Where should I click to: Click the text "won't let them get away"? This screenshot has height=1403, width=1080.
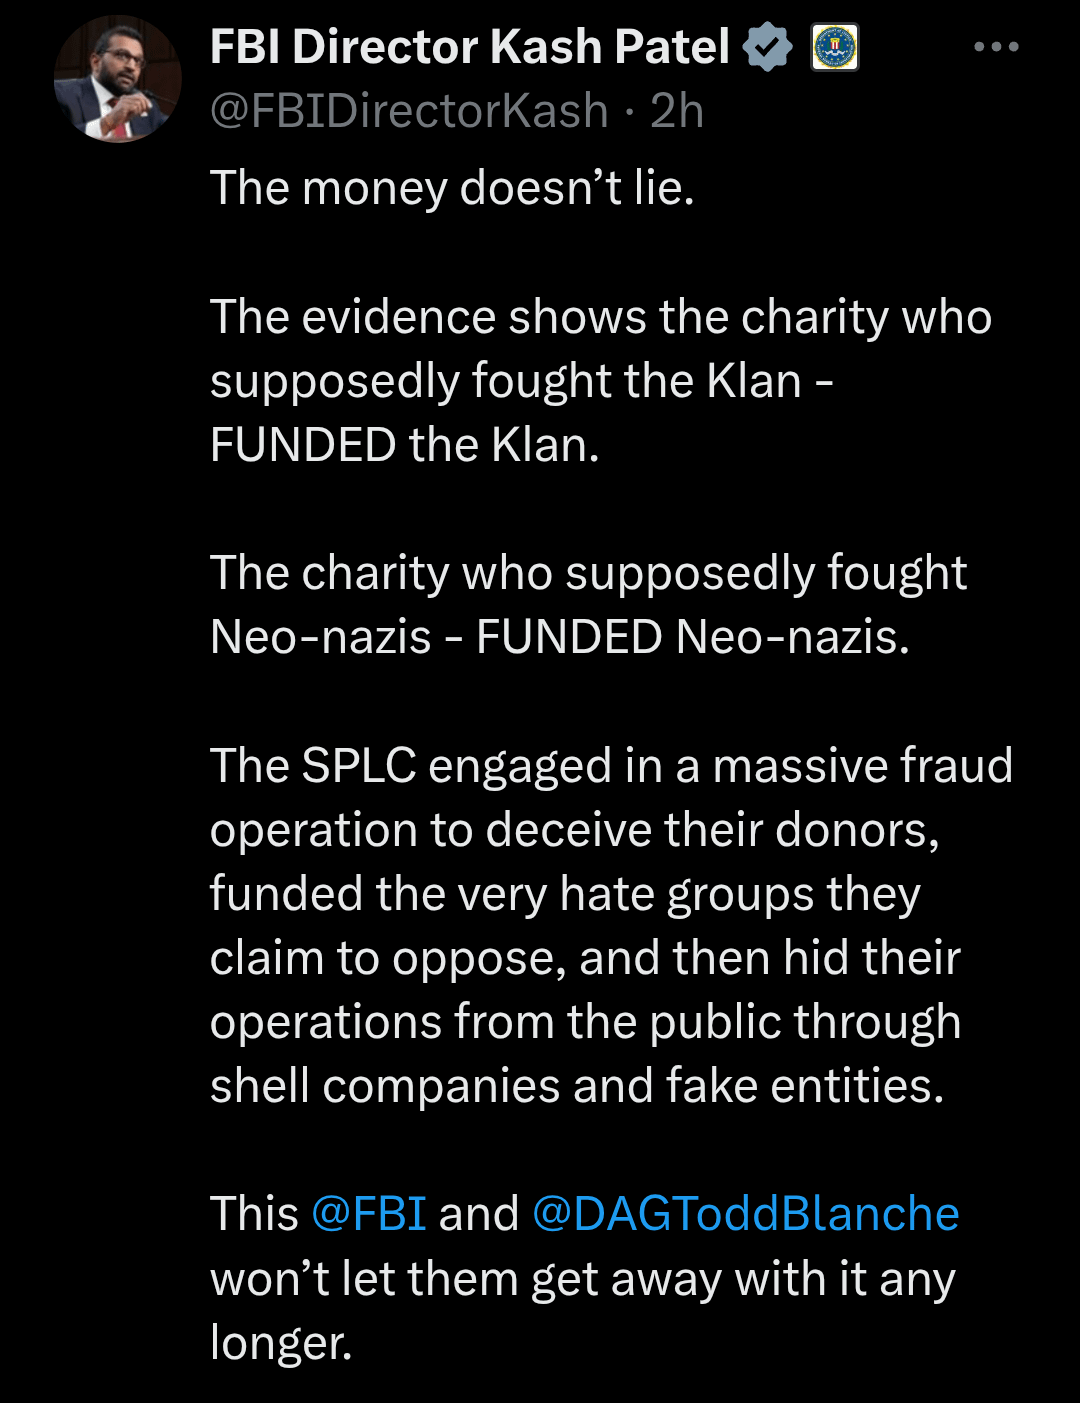point(465,1279)
